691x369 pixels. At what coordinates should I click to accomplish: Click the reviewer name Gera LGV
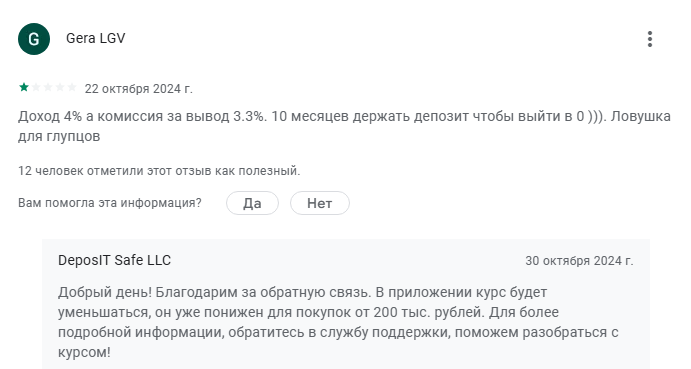pos(96,38)
